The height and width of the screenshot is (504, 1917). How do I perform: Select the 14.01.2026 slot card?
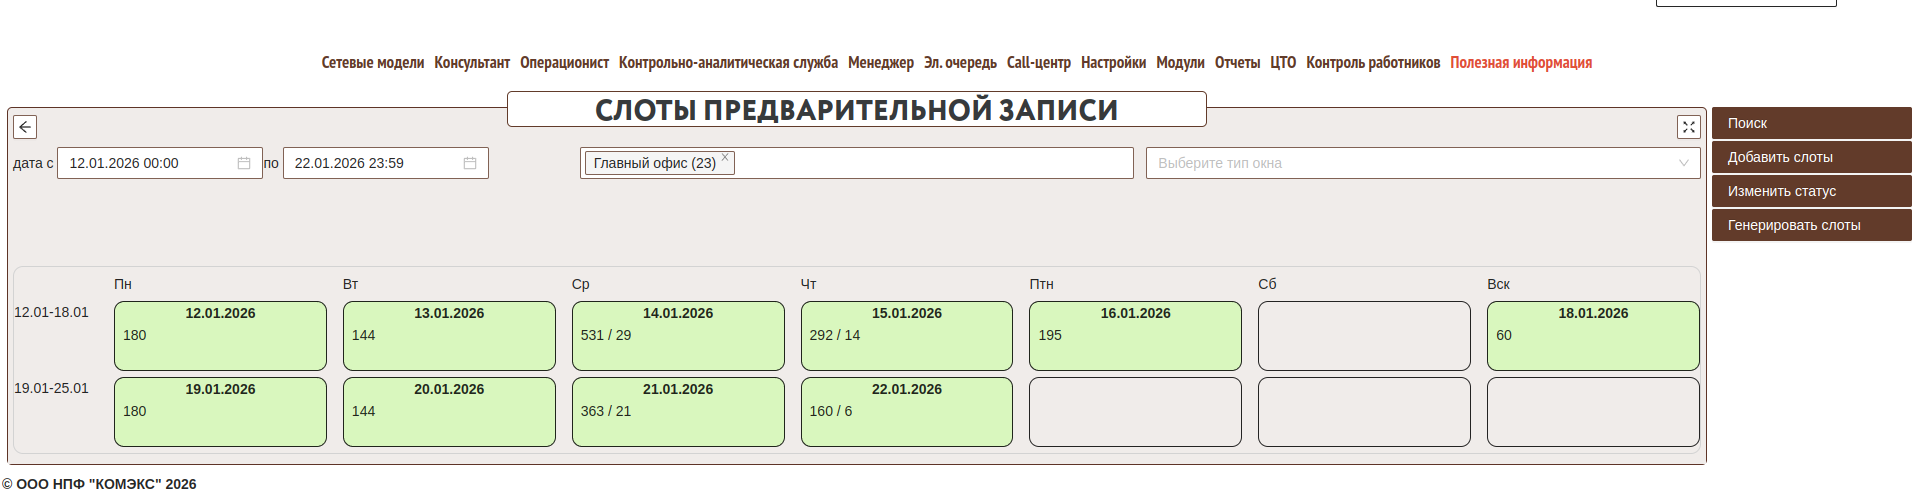(677, 336)
